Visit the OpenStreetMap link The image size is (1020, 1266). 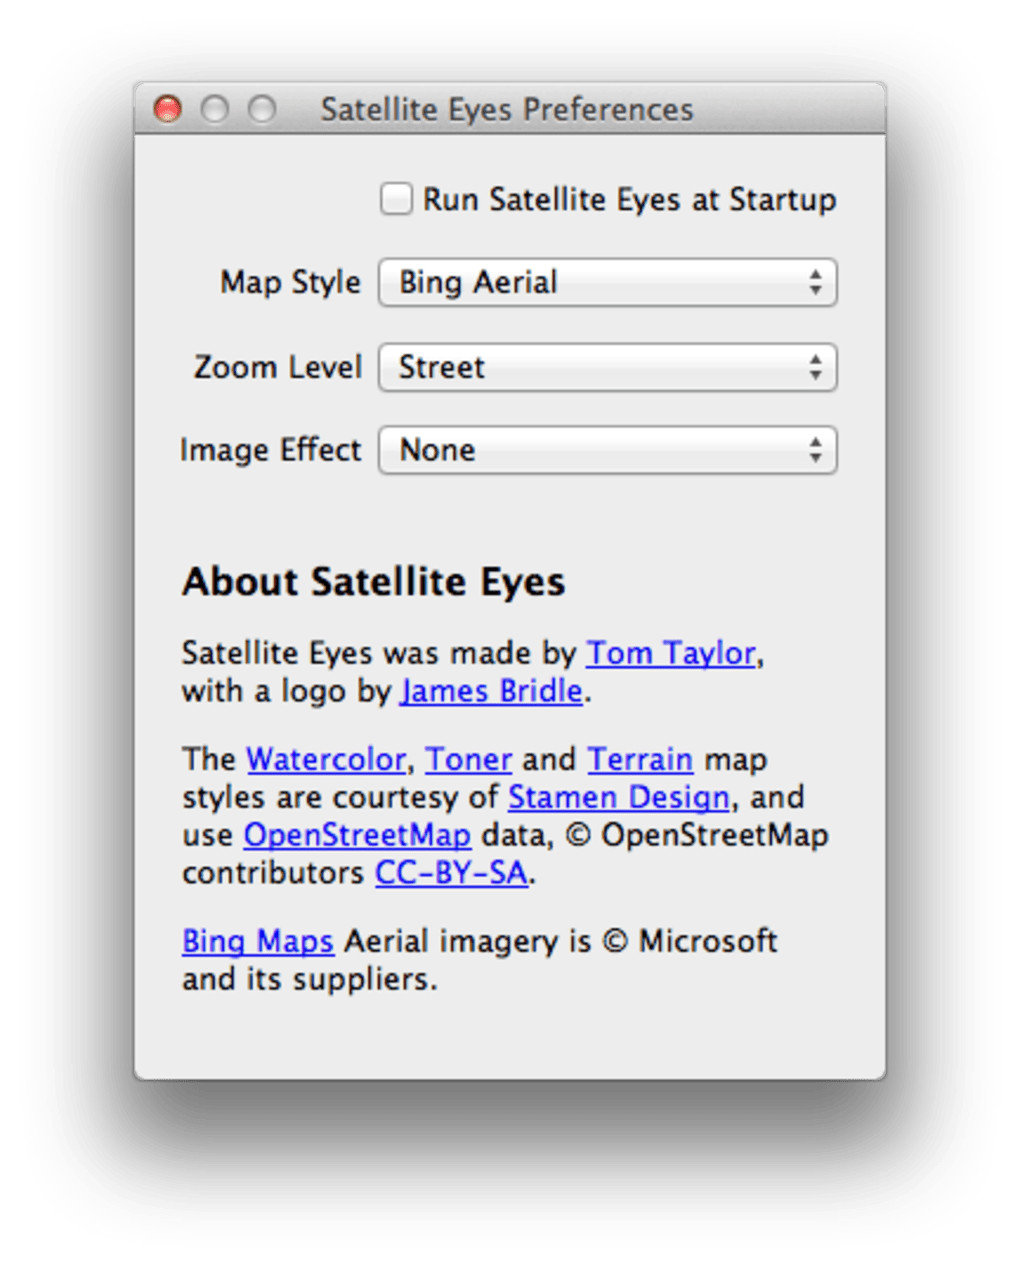(357, 836)
